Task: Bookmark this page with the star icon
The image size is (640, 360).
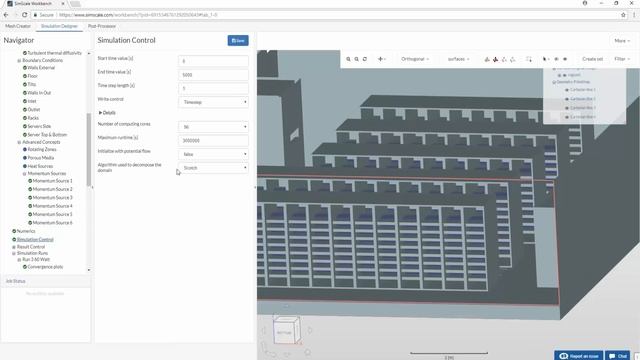Action: click(623, 15)
